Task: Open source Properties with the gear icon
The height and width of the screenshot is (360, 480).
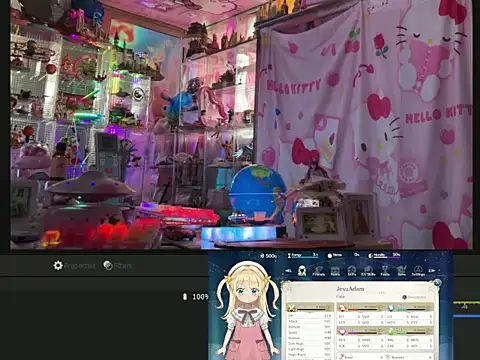Action: click(x=74, y=266)
